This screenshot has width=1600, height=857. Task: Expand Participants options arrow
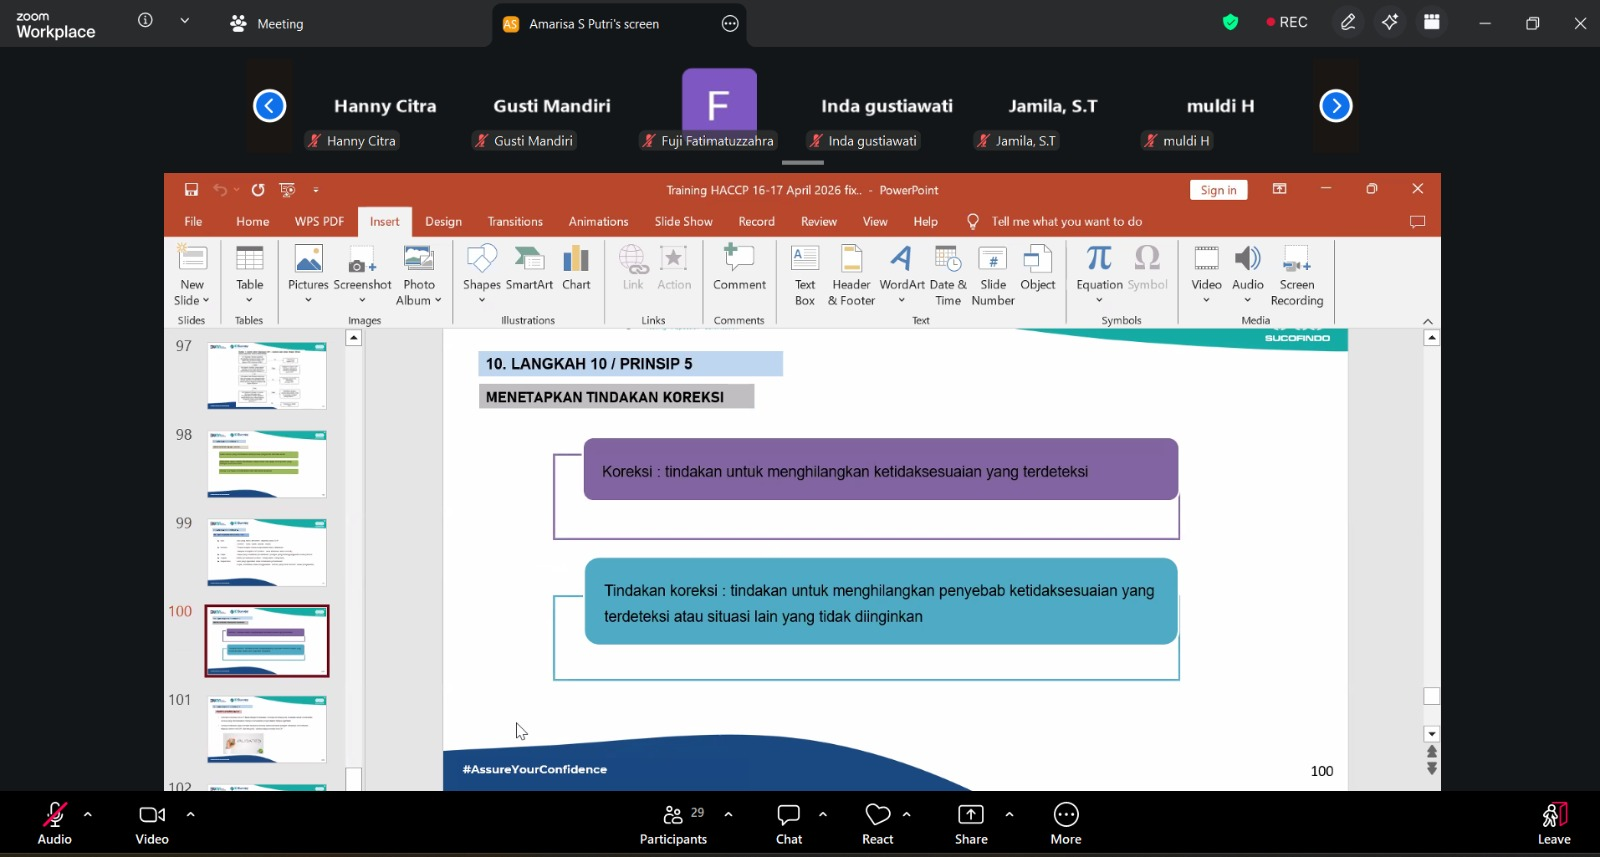[728, 814]
